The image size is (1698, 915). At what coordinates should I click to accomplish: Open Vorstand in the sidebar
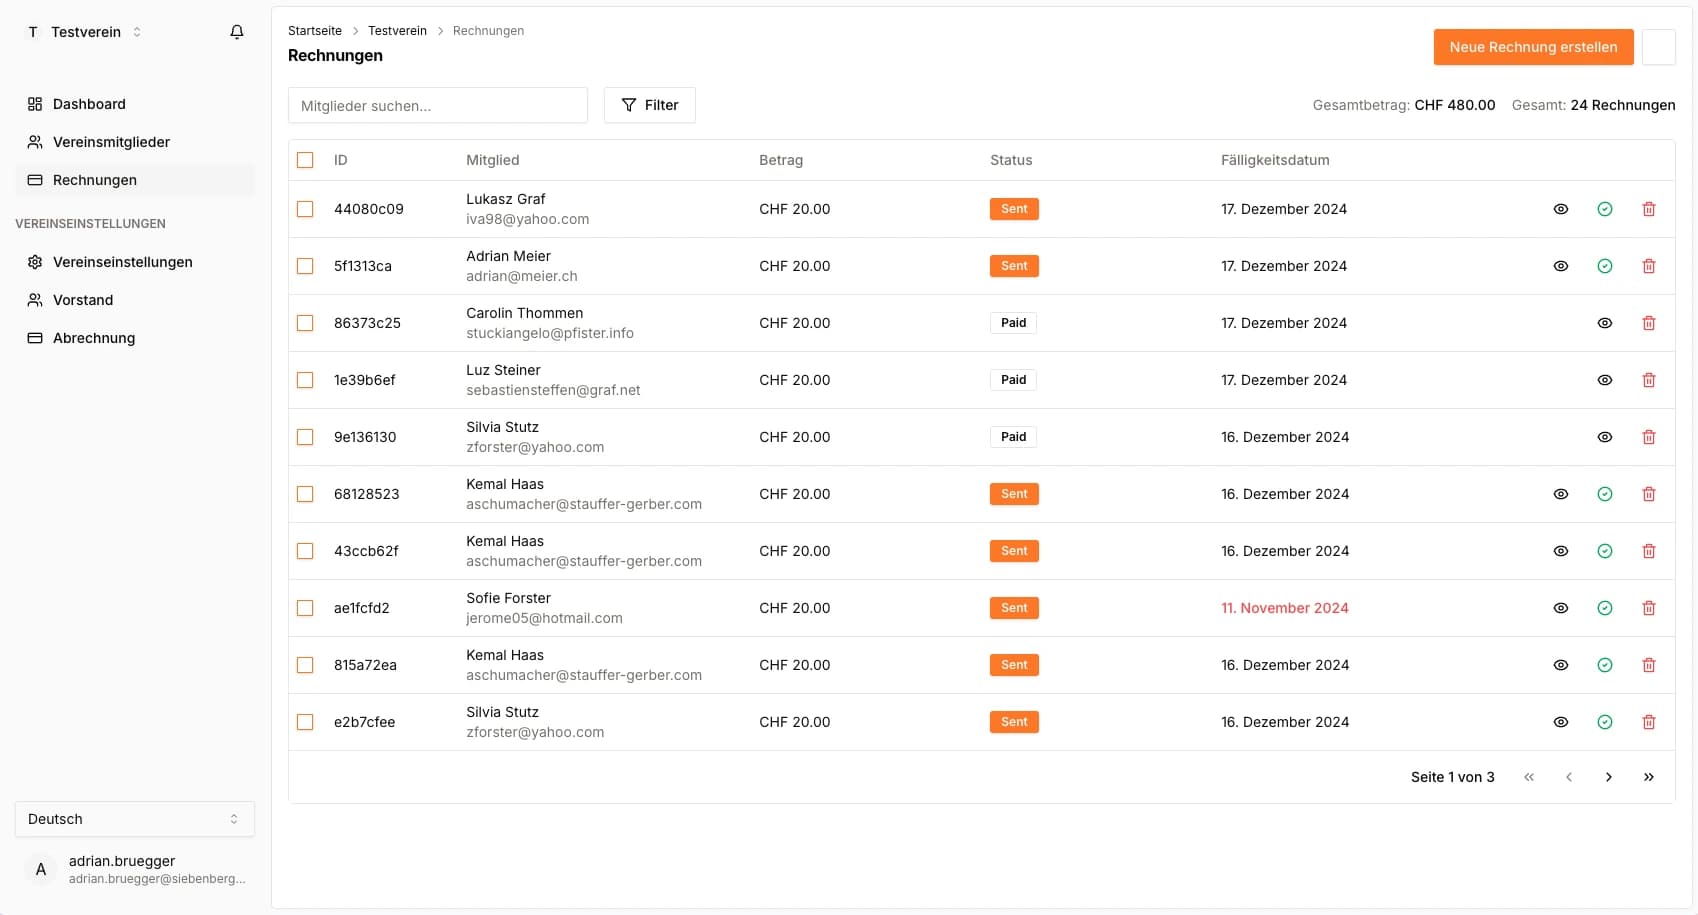[x=135, y=300]
